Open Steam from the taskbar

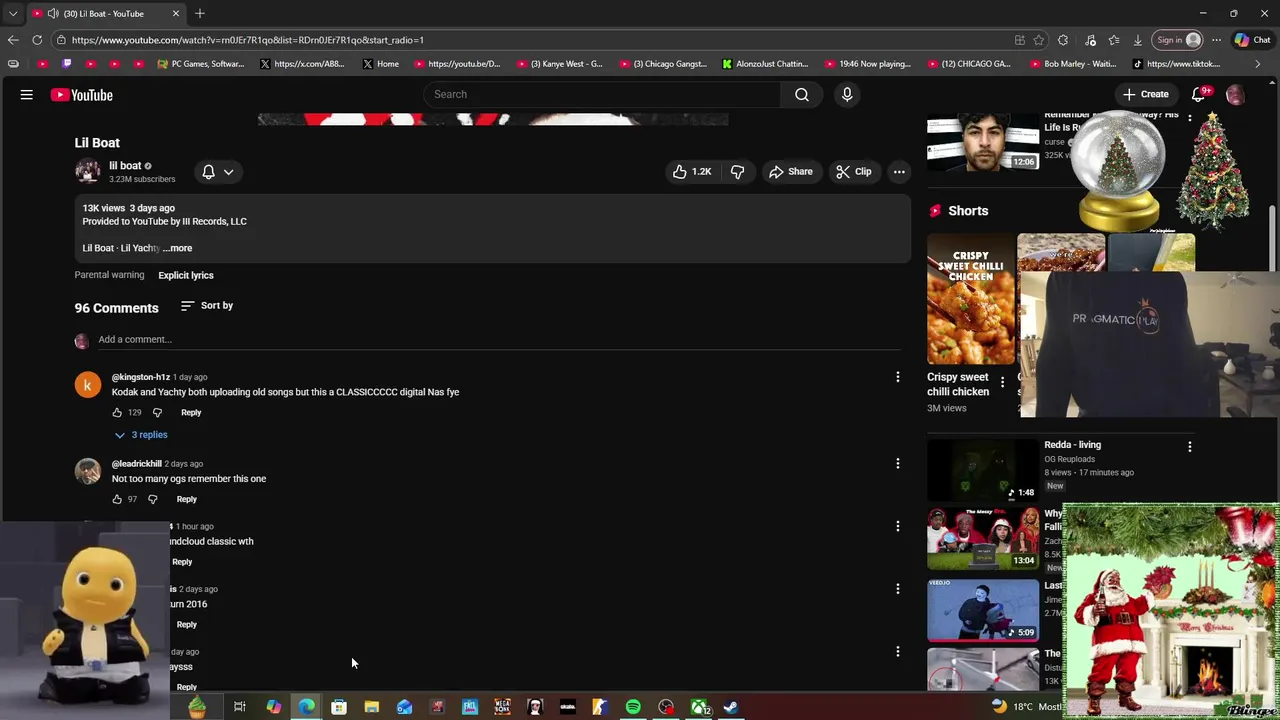click(x=731, y=707)
